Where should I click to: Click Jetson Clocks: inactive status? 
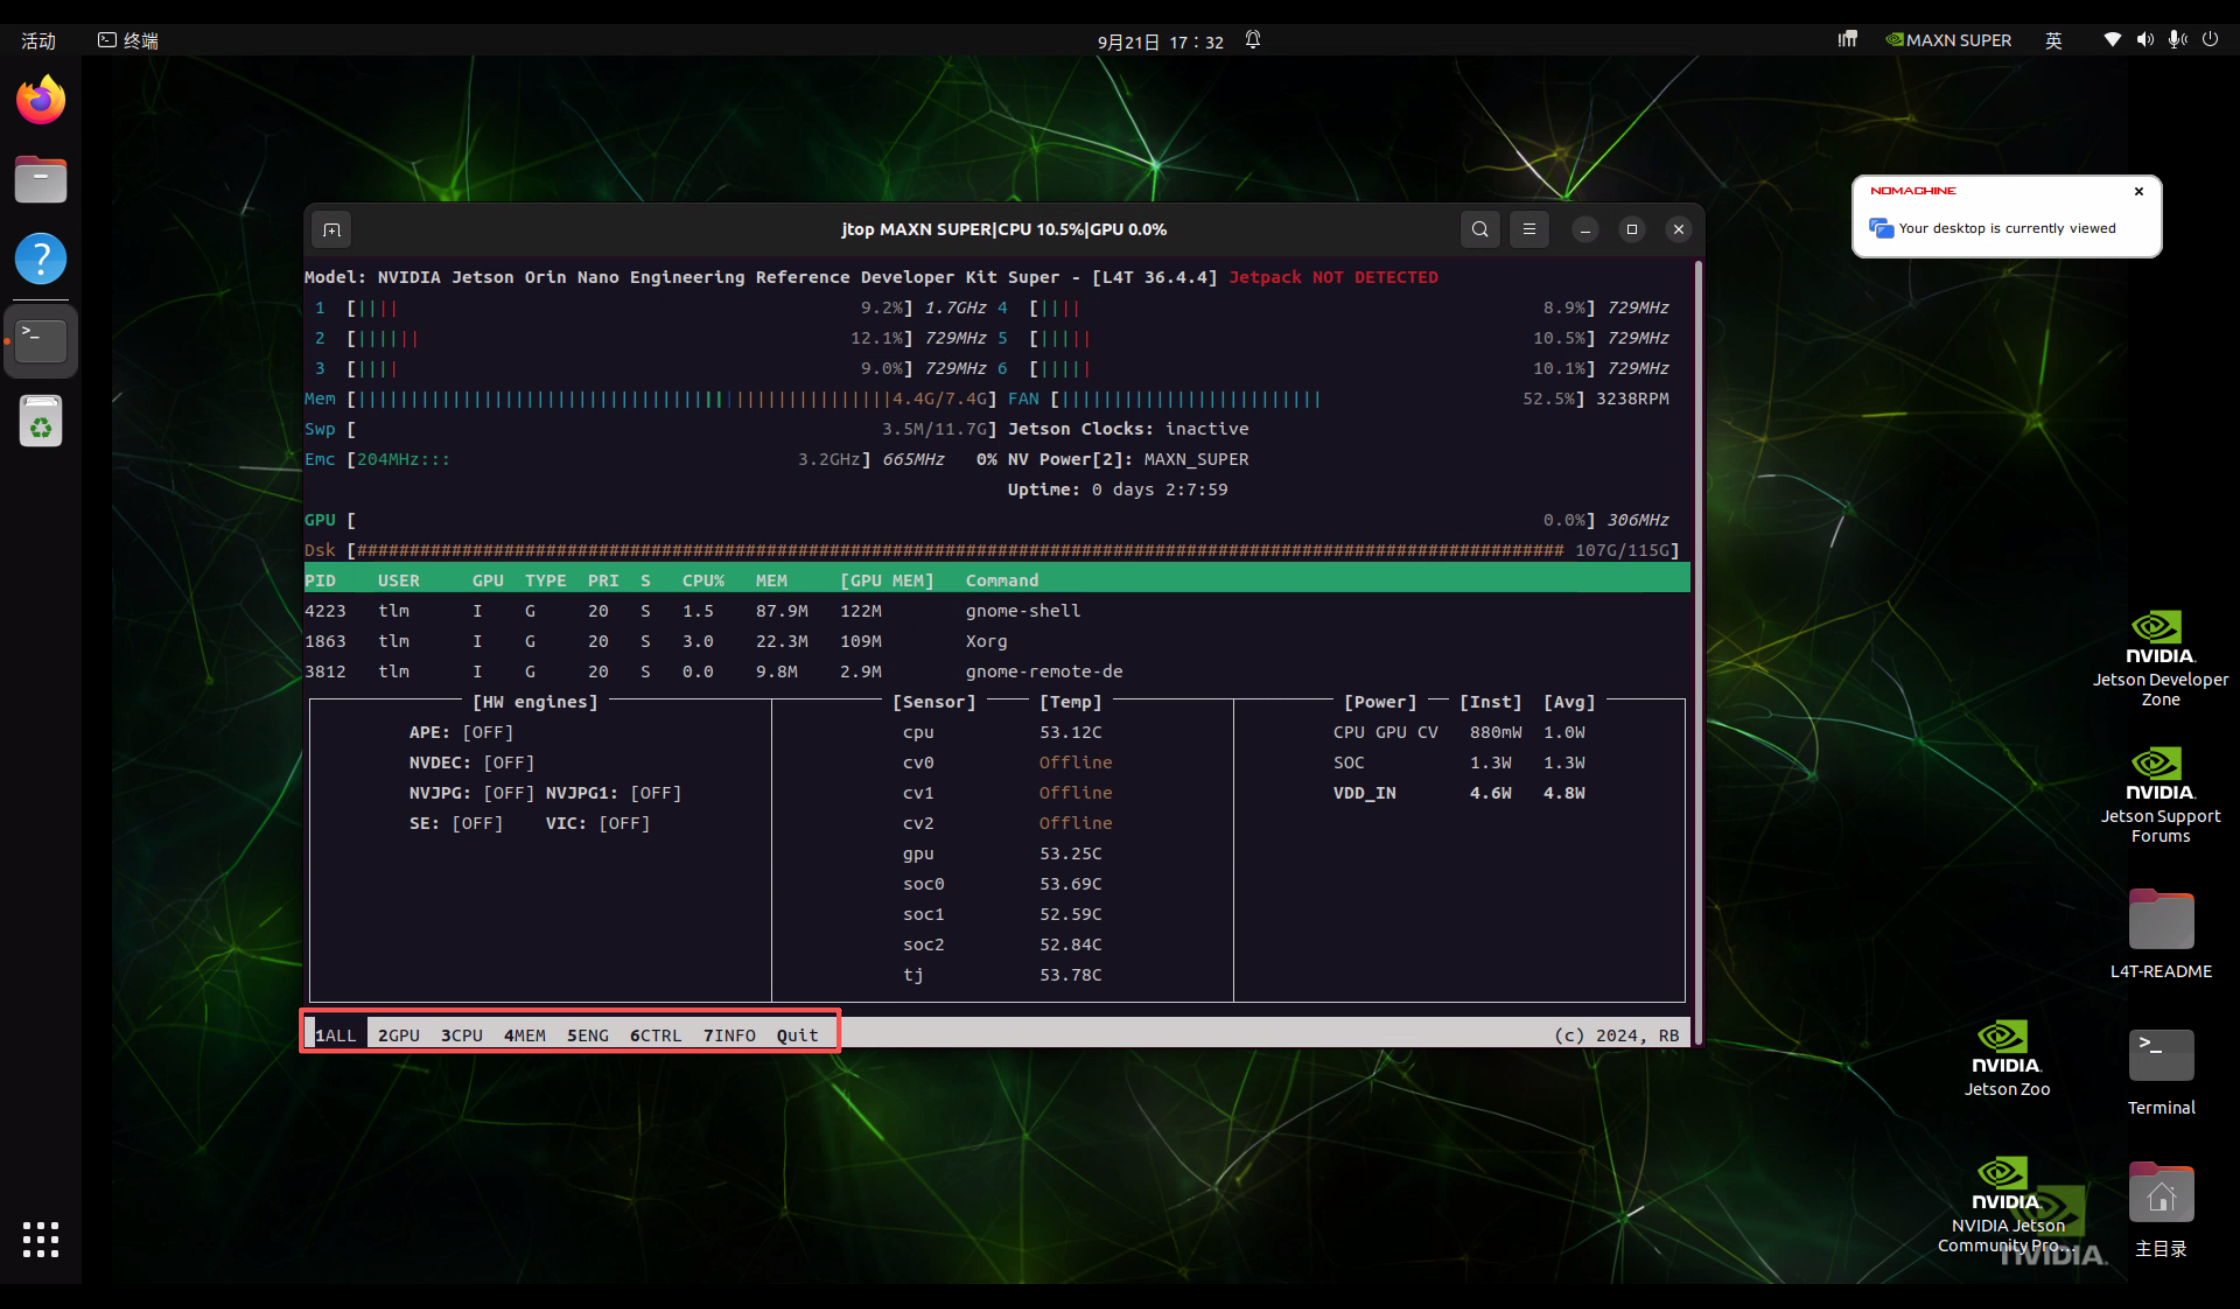(1128, 428)
